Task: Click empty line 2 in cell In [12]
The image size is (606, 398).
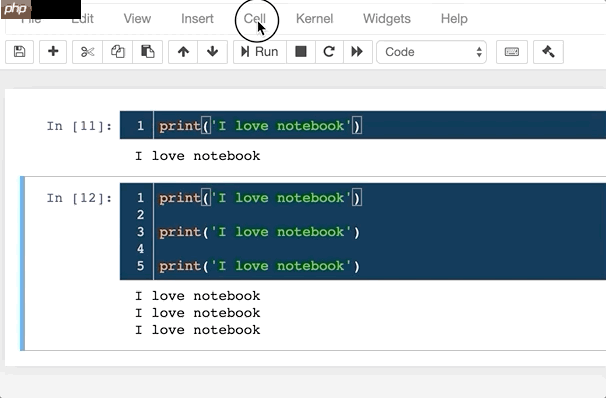Action: [380, 215]
